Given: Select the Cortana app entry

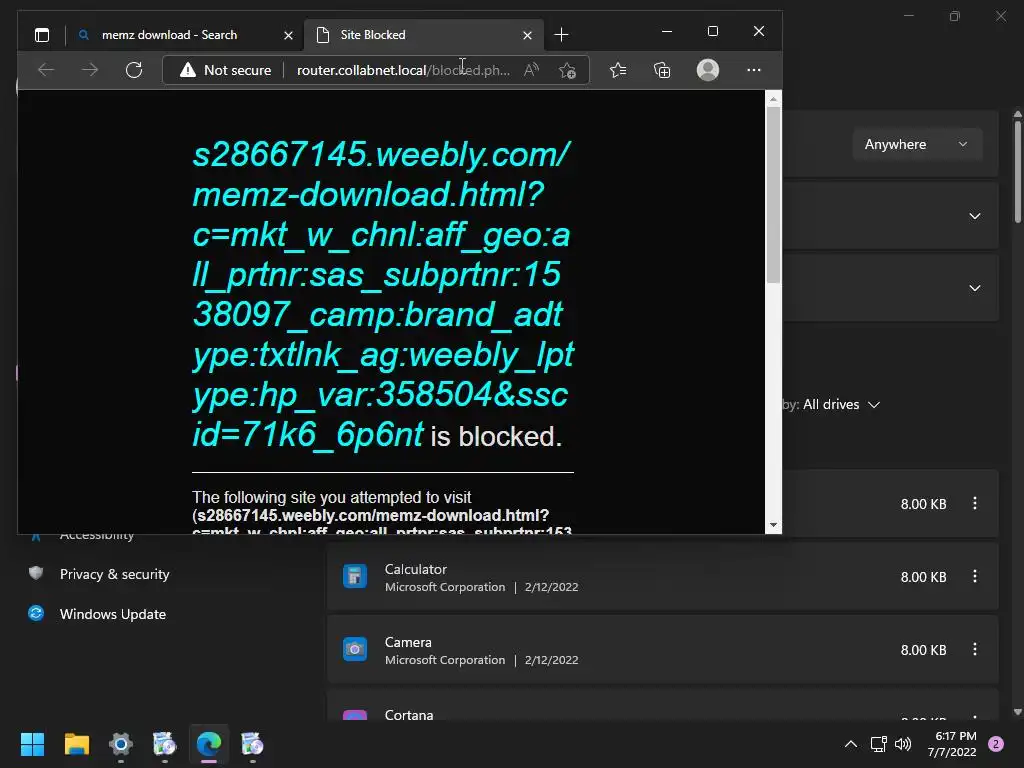Looking at the screenshot, I should [x=663, y=705].
